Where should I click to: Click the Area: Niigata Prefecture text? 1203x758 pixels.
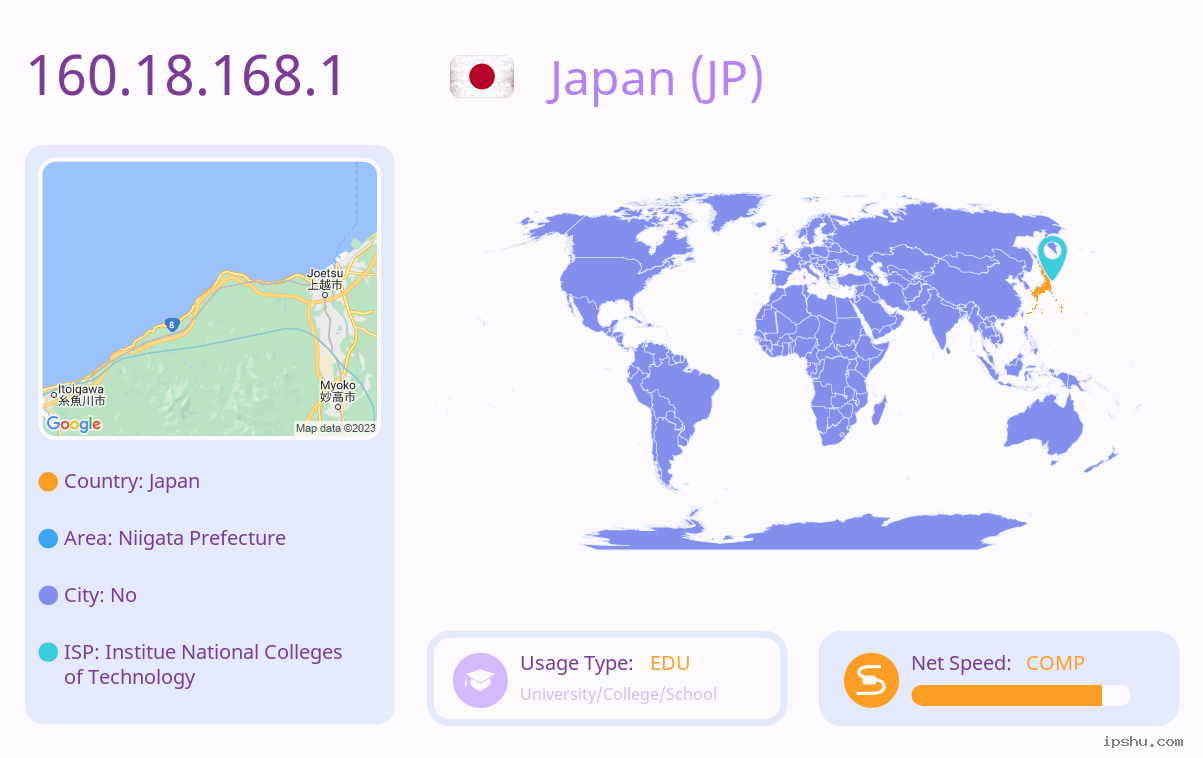pyautogui.click(x=175, y=538)
